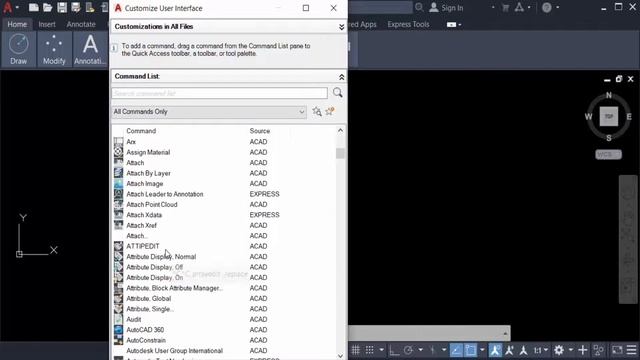Open the All Commands Only filter dropdown

pyautogui.click(x=209, y=112)
